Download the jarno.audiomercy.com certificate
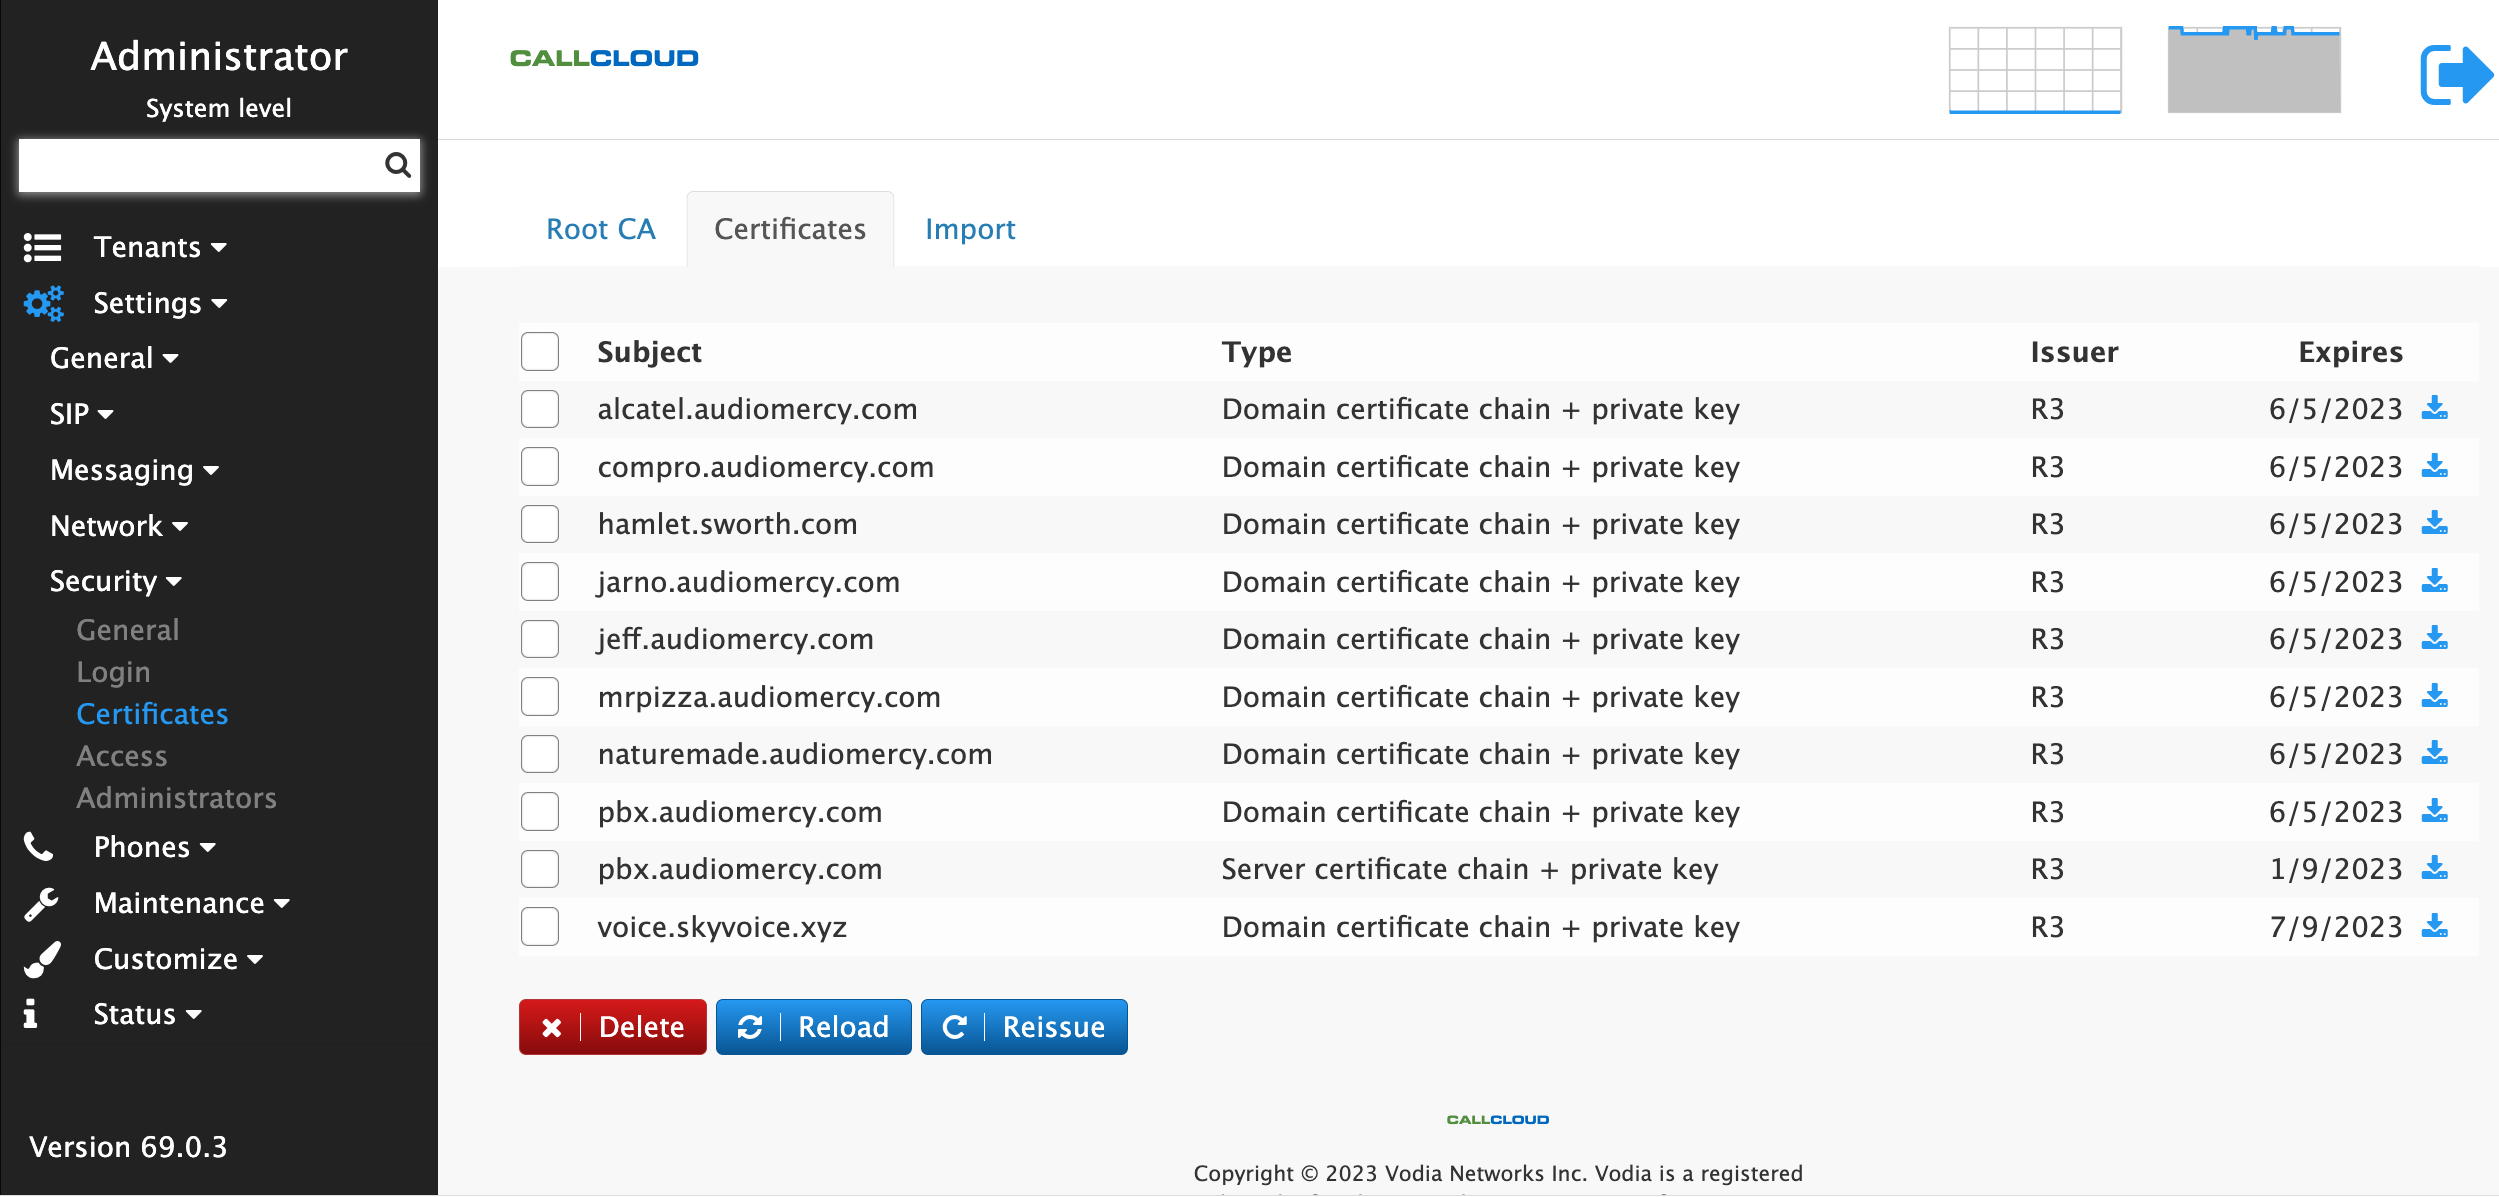The image size is (2499, 1197). coord(2434,581)
